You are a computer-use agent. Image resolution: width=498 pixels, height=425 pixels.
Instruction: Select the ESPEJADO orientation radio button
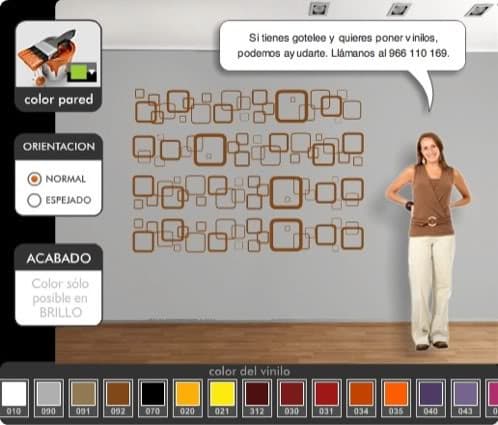(x=34, y=200)
